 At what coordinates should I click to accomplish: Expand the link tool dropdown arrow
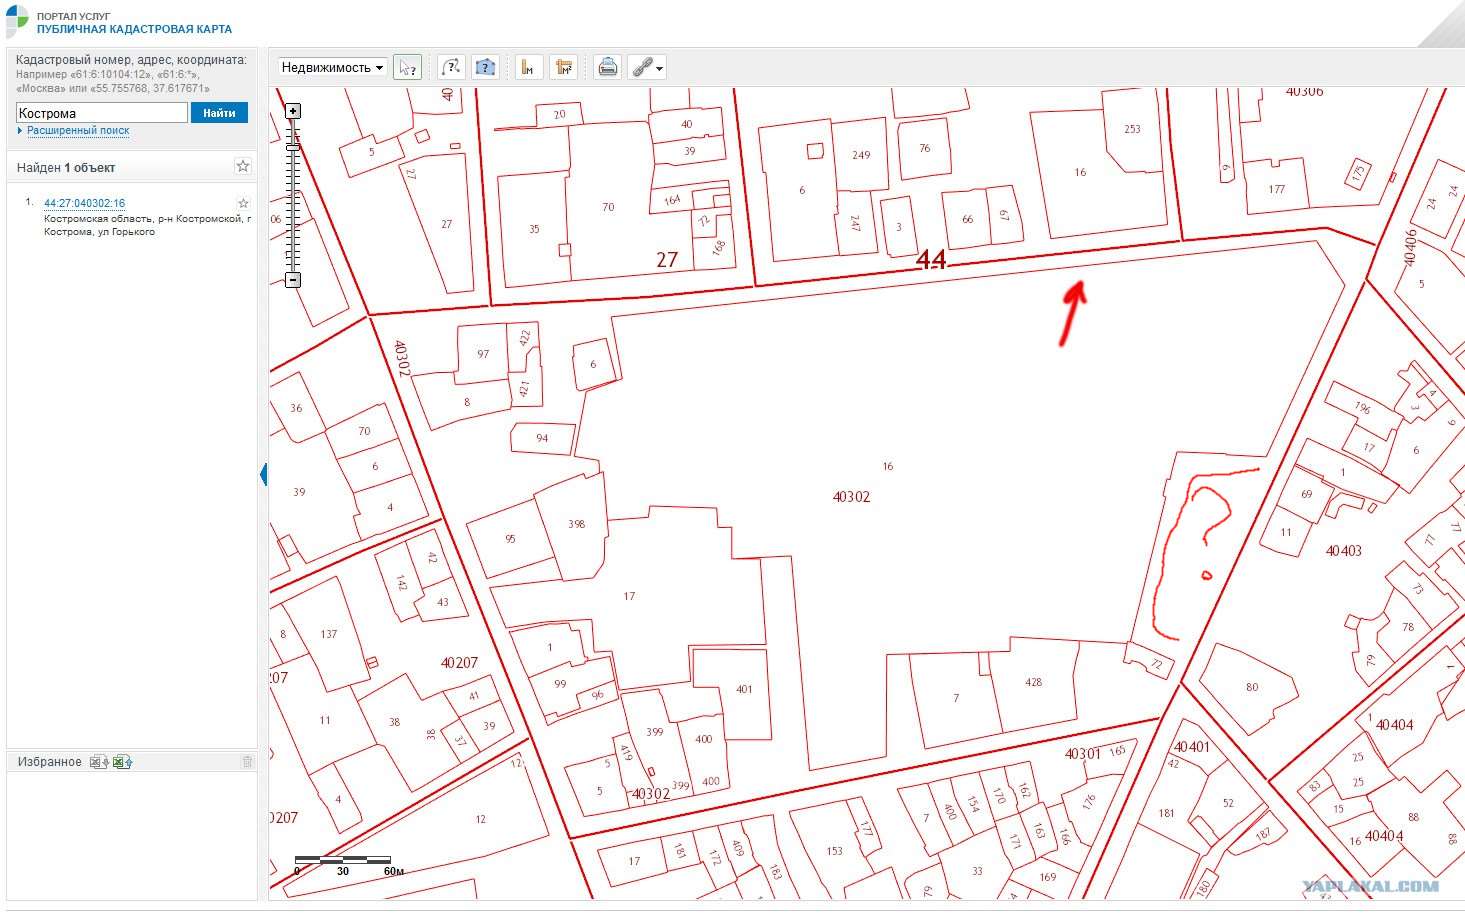point(659,68)
